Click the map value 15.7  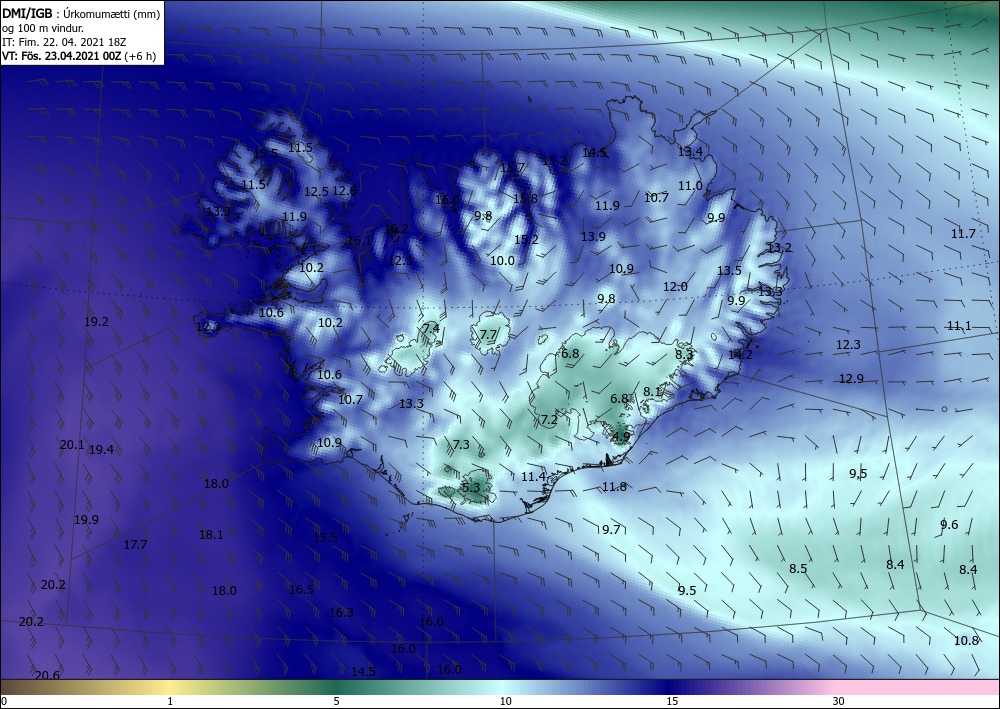[x=512, y=168]
